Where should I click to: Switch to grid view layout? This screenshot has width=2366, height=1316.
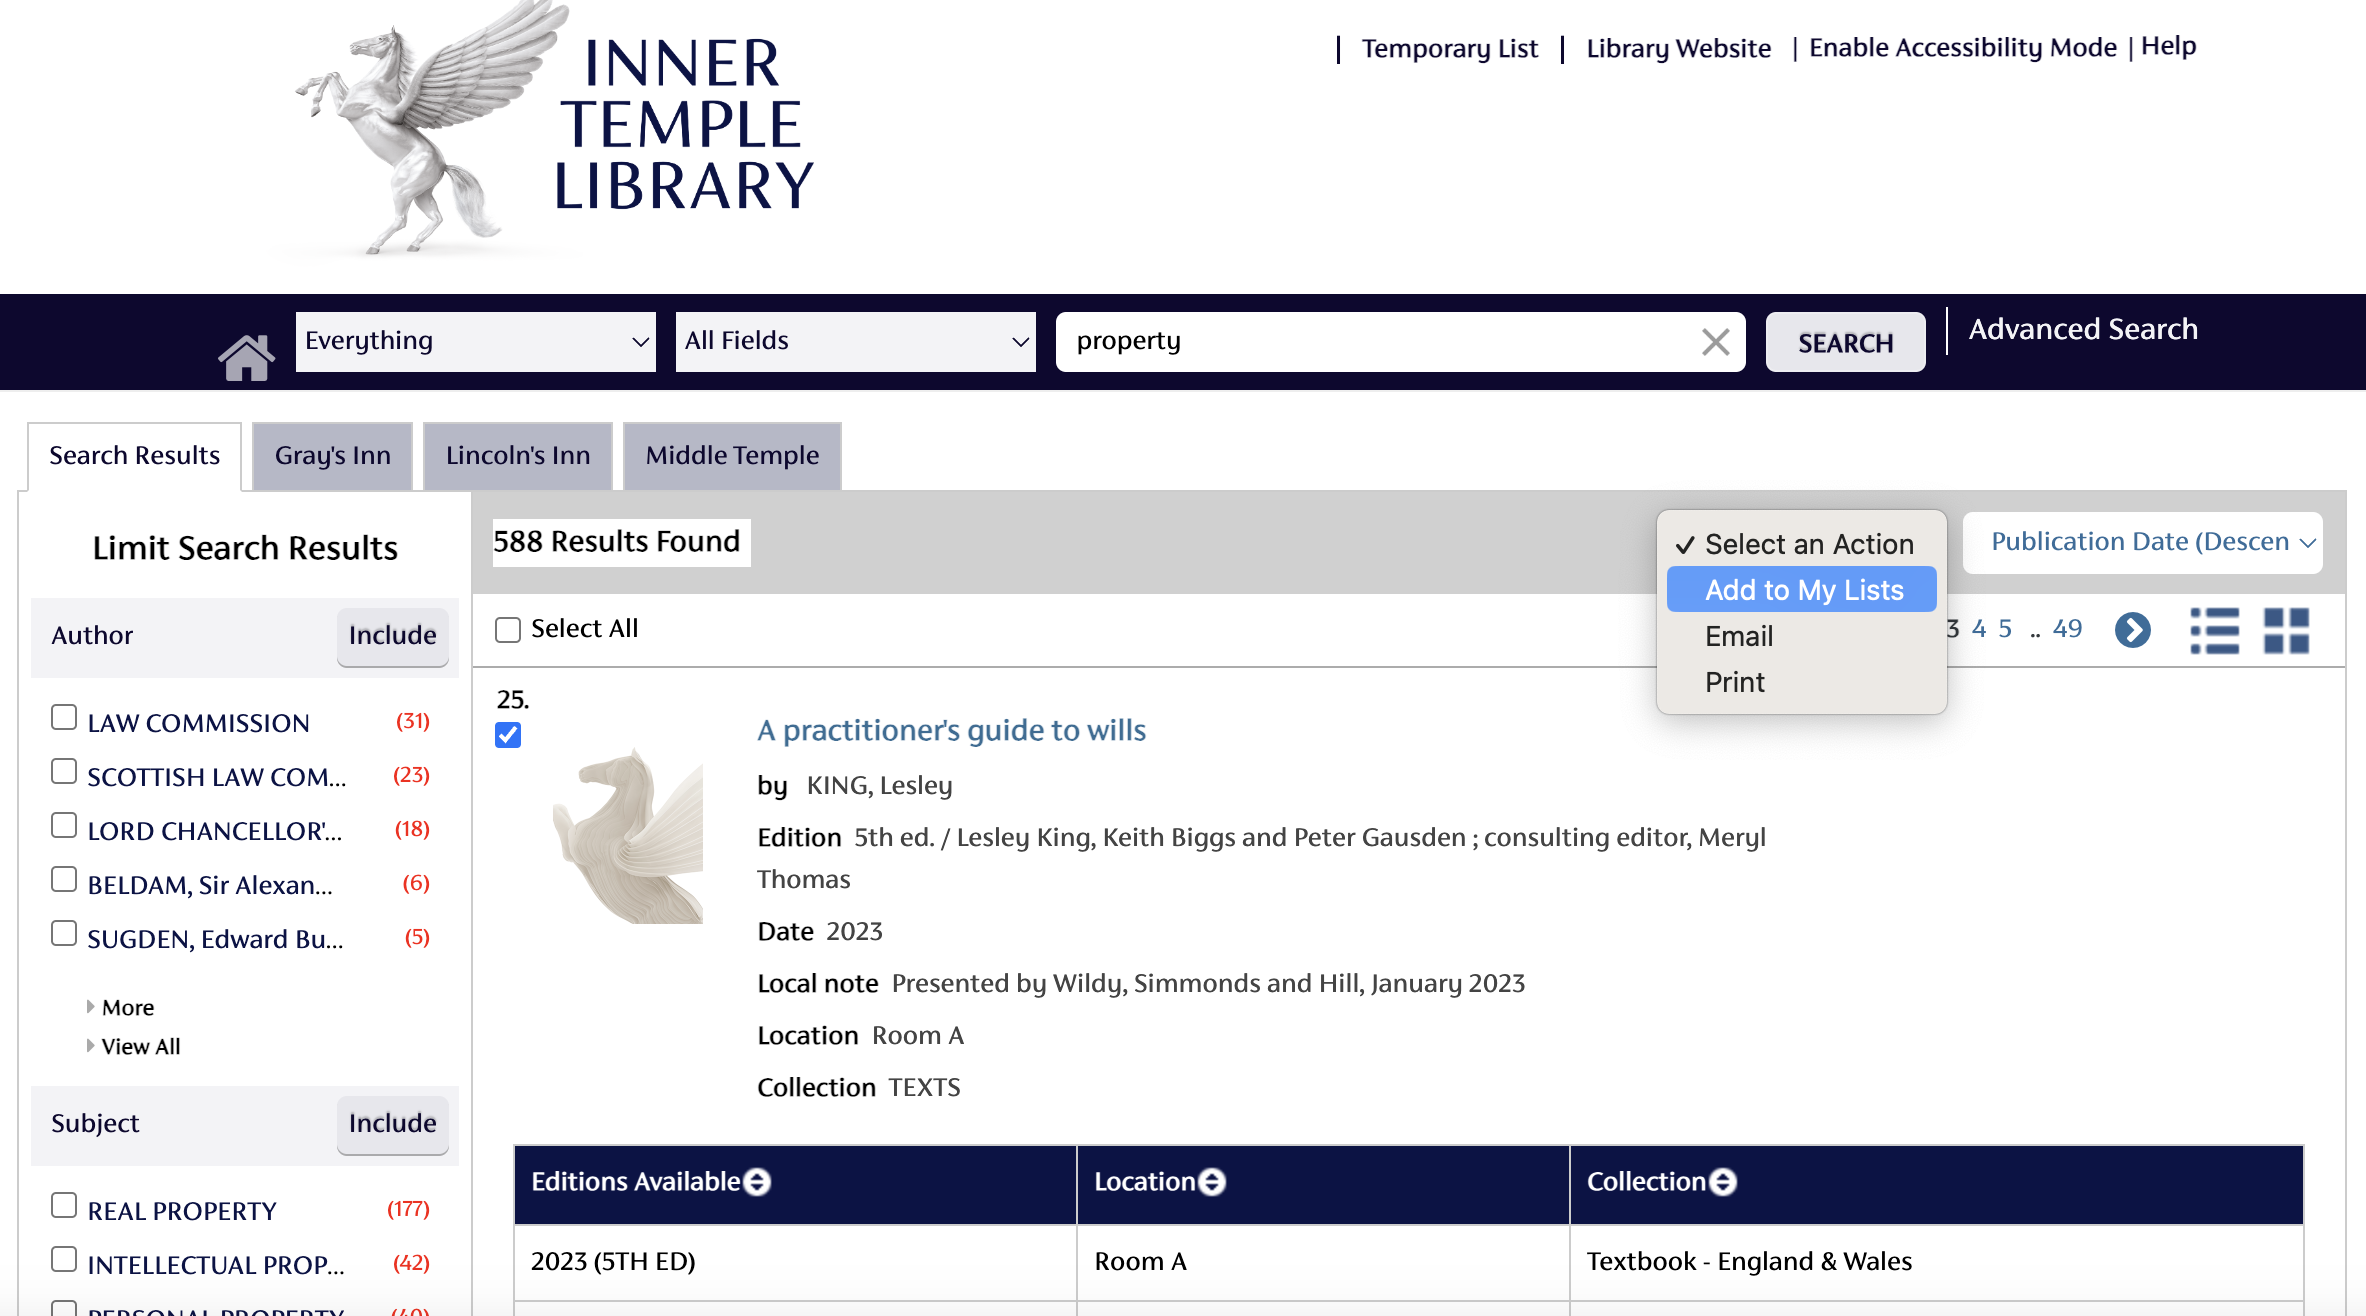point(2286,631)
